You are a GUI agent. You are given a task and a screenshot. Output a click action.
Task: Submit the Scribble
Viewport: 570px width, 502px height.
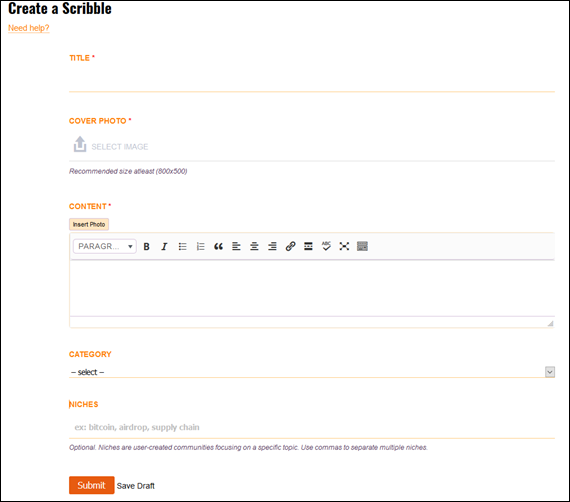pos(92,485)
